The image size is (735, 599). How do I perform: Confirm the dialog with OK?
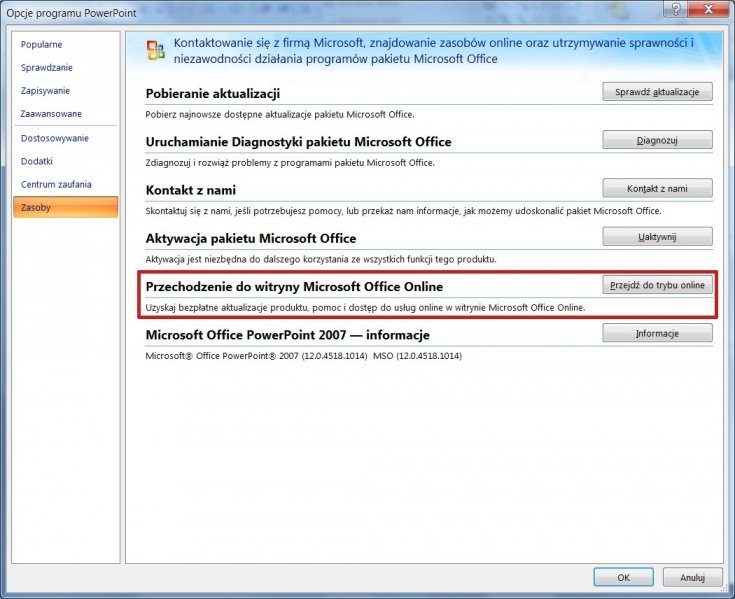click(x=623, y=577)
